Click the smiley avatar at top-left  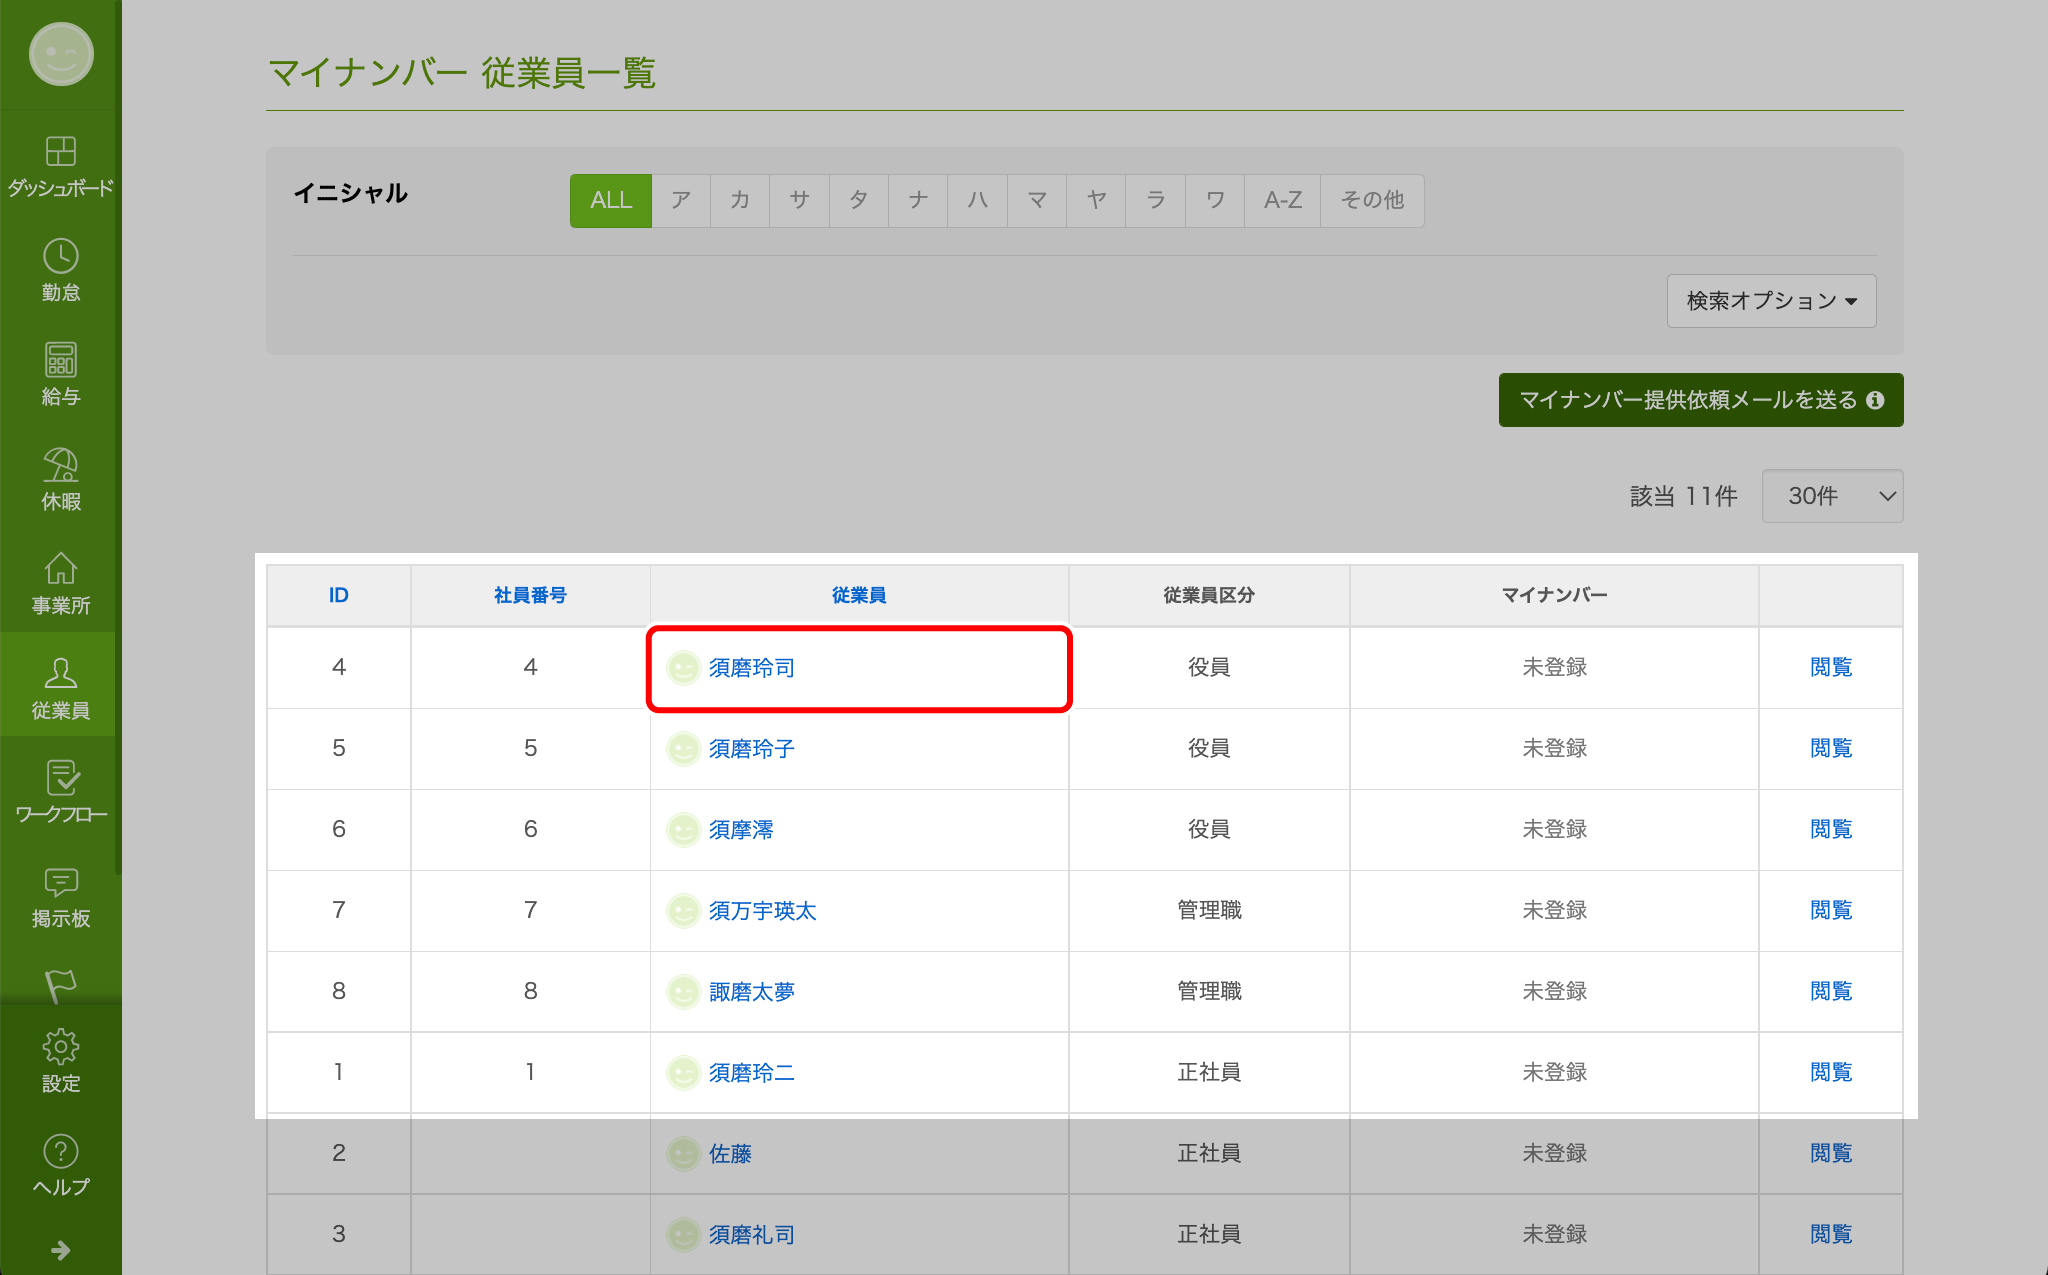pyautogui.click(x=60, y=54)
